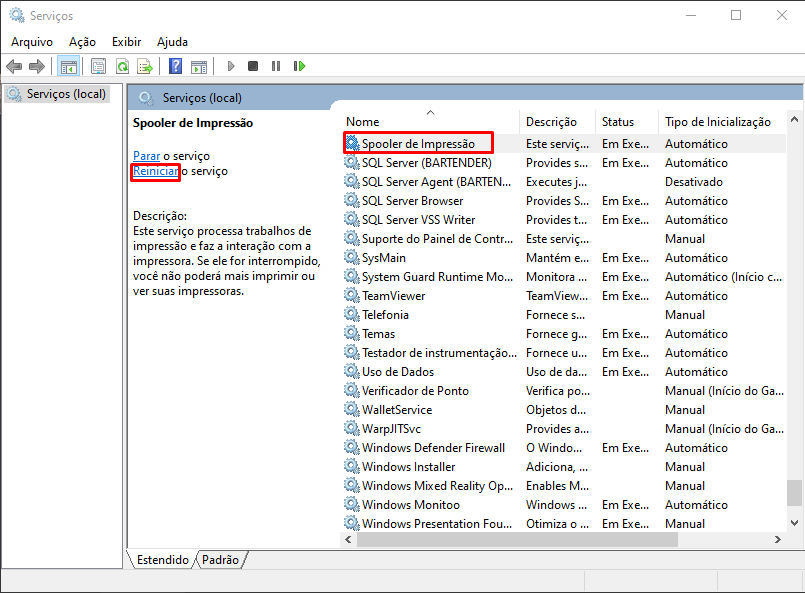Click the Forward arrow toolbar icon
805x593 pixels.
[36, 66]
